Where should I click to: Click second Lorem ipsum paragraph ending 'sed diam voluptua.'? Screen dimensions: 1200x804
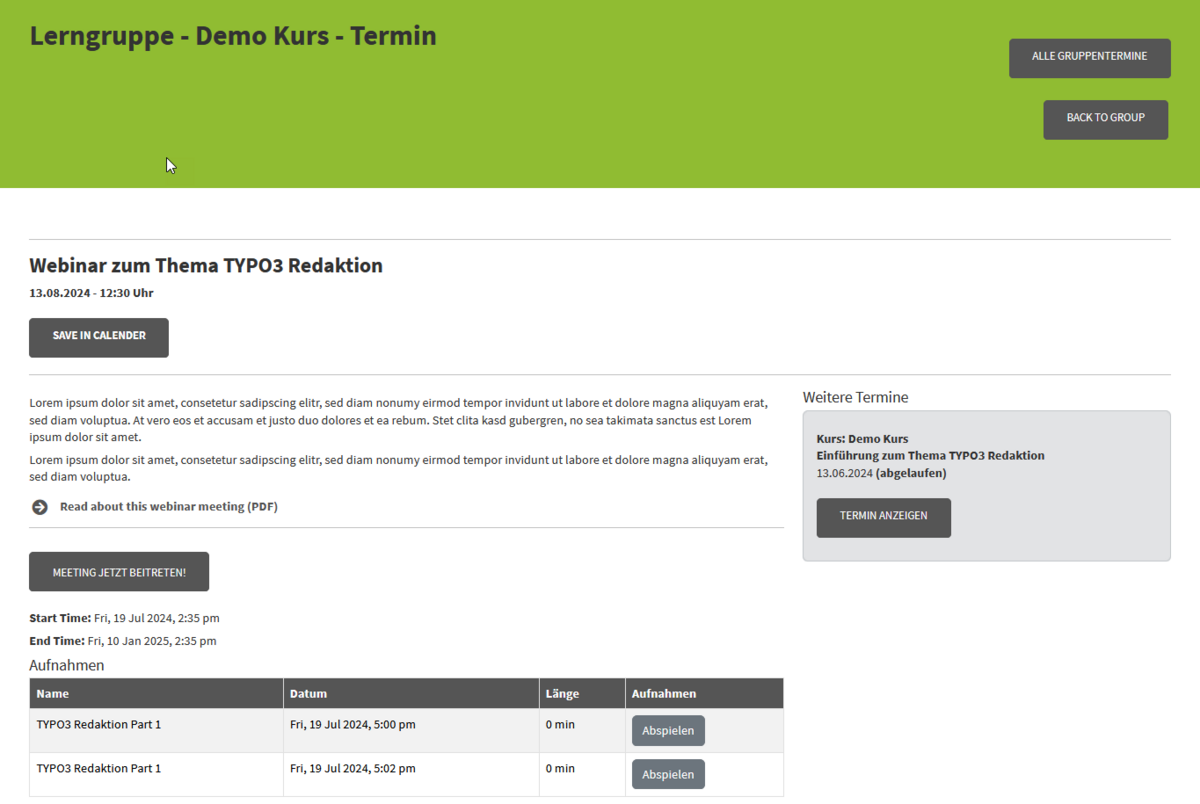click(x=399, y=468)
